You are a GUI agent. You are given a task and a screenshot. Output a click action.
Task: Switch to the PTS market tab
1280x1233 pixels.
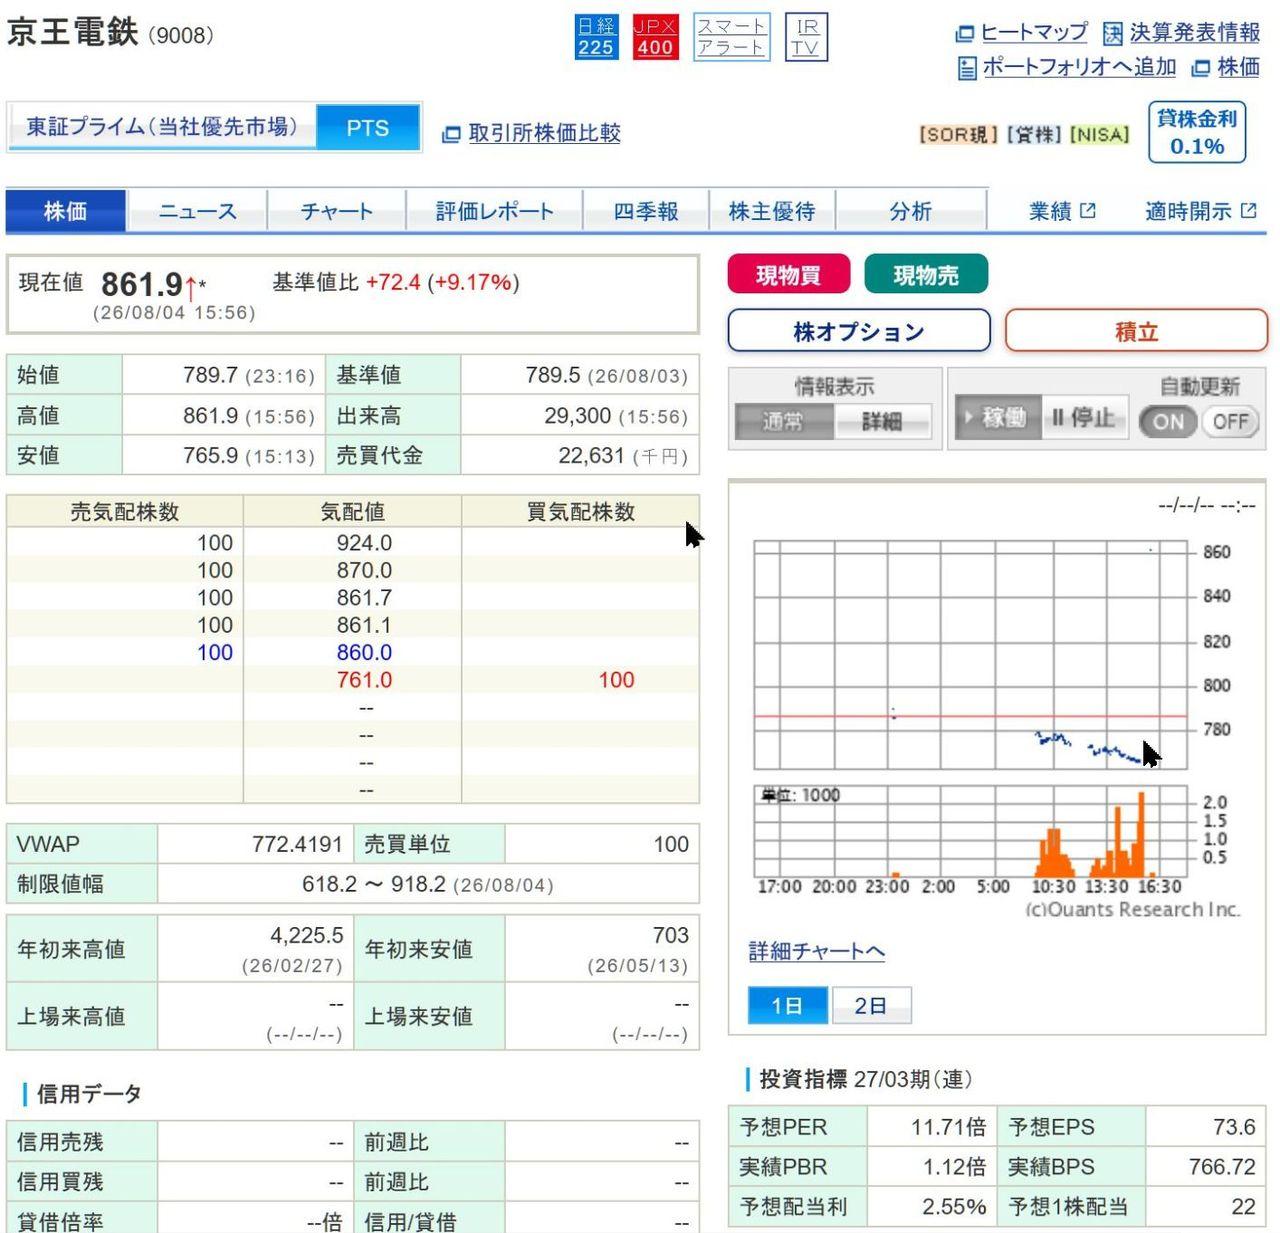tap(368, 127)
